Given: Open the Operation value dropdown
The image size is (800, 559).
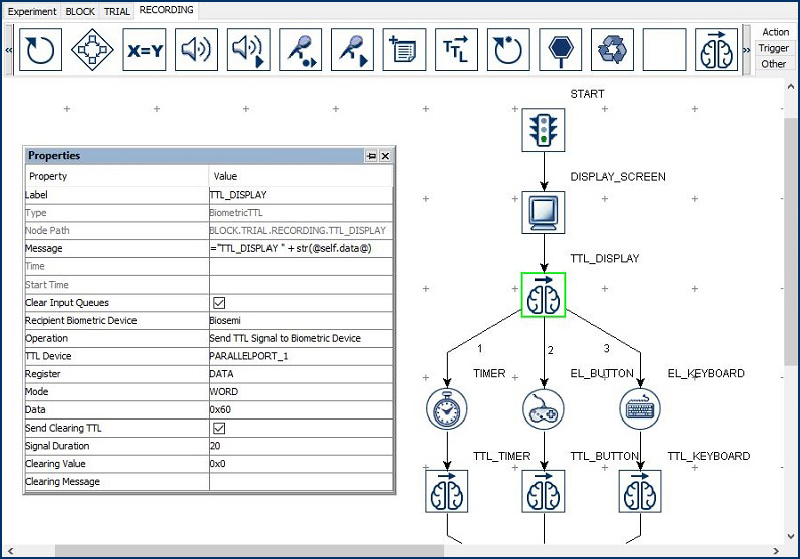Looking at the screenshot, I should pyautogui.click(x=301, y=339).
